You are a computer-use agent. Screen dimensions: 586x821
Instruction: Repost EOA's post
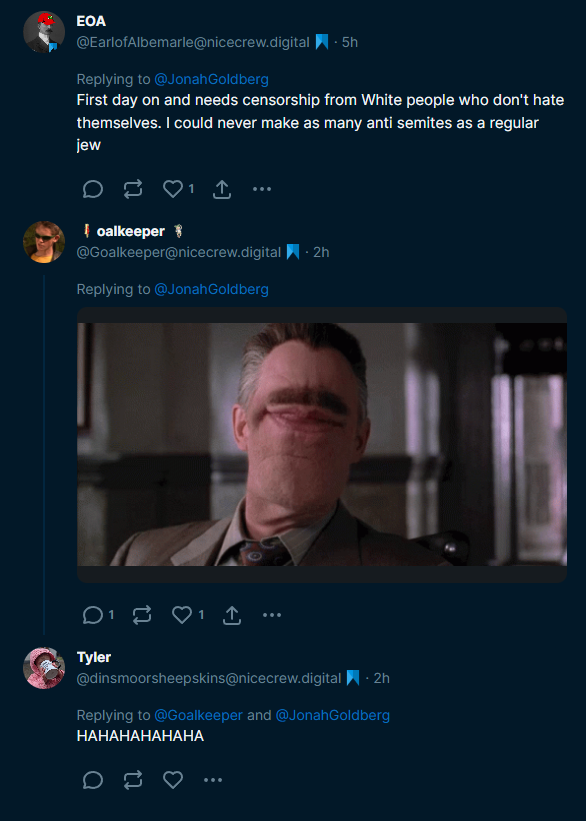(133, 189)
